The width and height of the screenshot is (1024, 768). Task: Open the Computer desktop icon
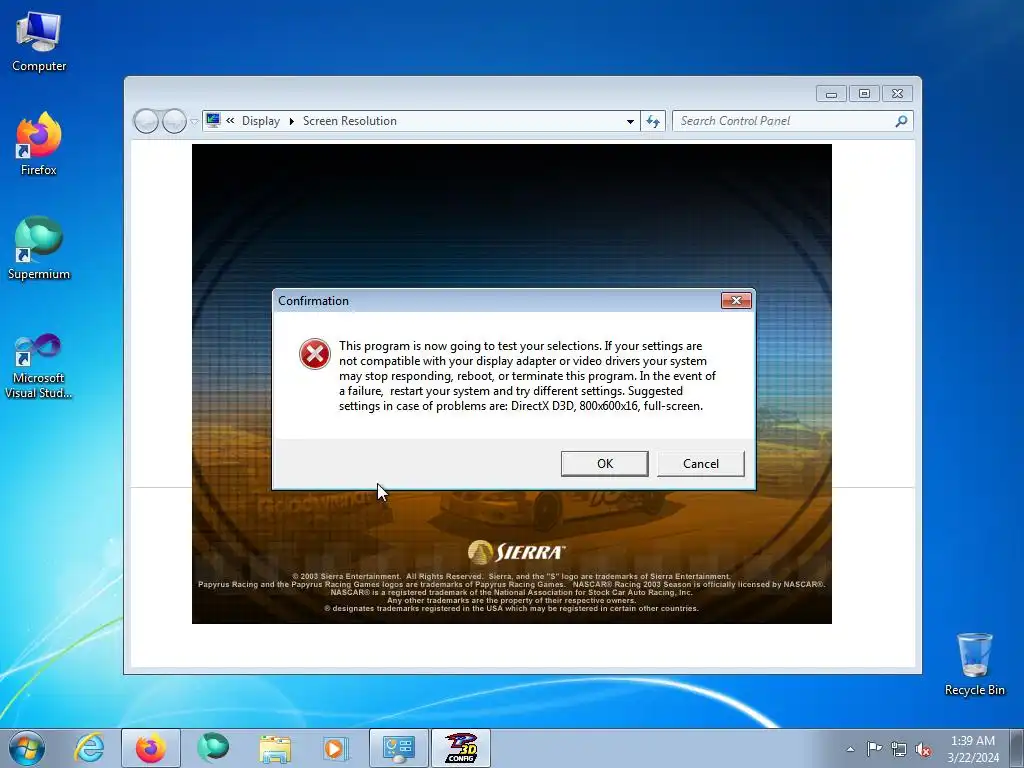coord(39,42)
